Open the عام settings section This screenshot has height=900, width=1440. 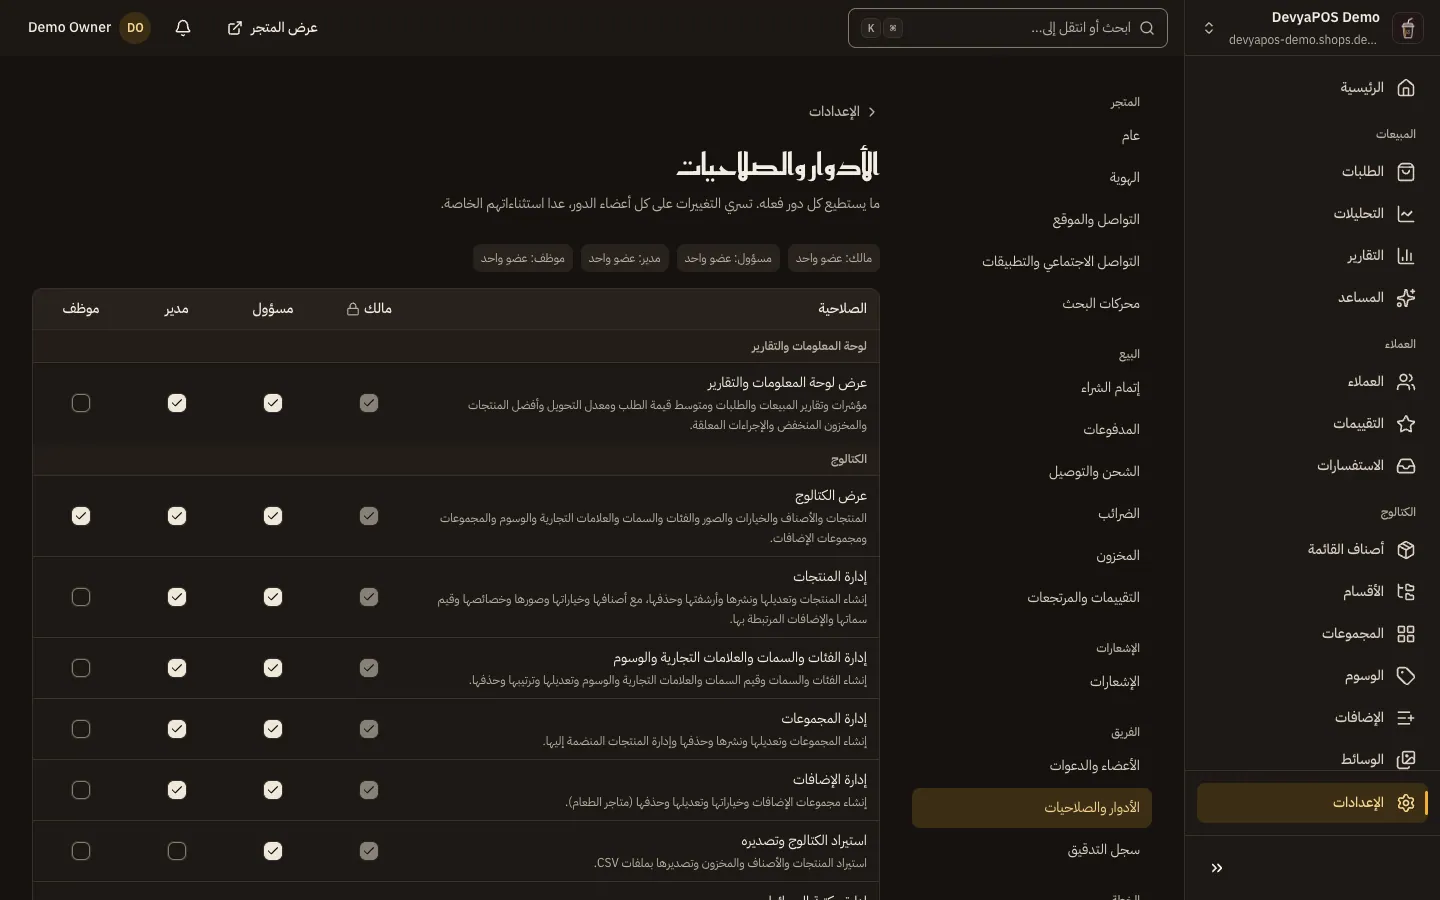(x=1032, y=136)
